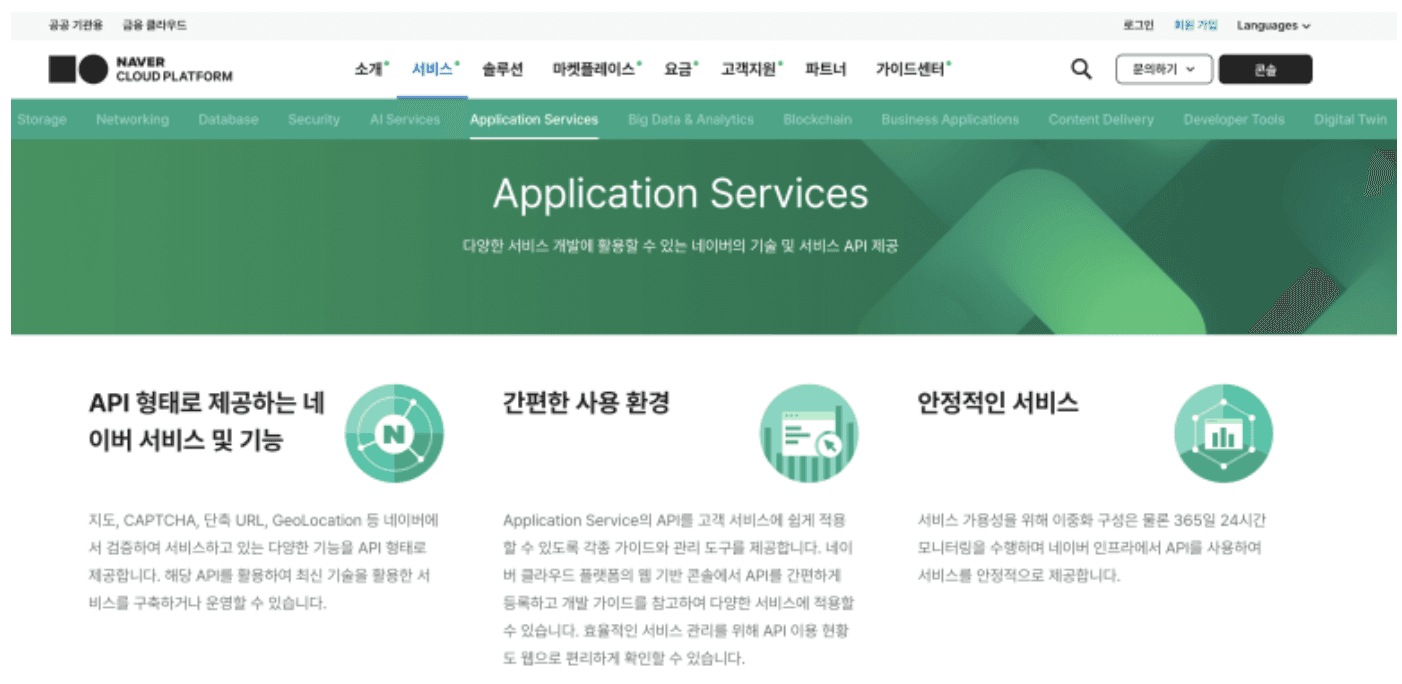1402x684 pixels.
Task: Expand the Languages dropdown
Action: [1273, 26]
